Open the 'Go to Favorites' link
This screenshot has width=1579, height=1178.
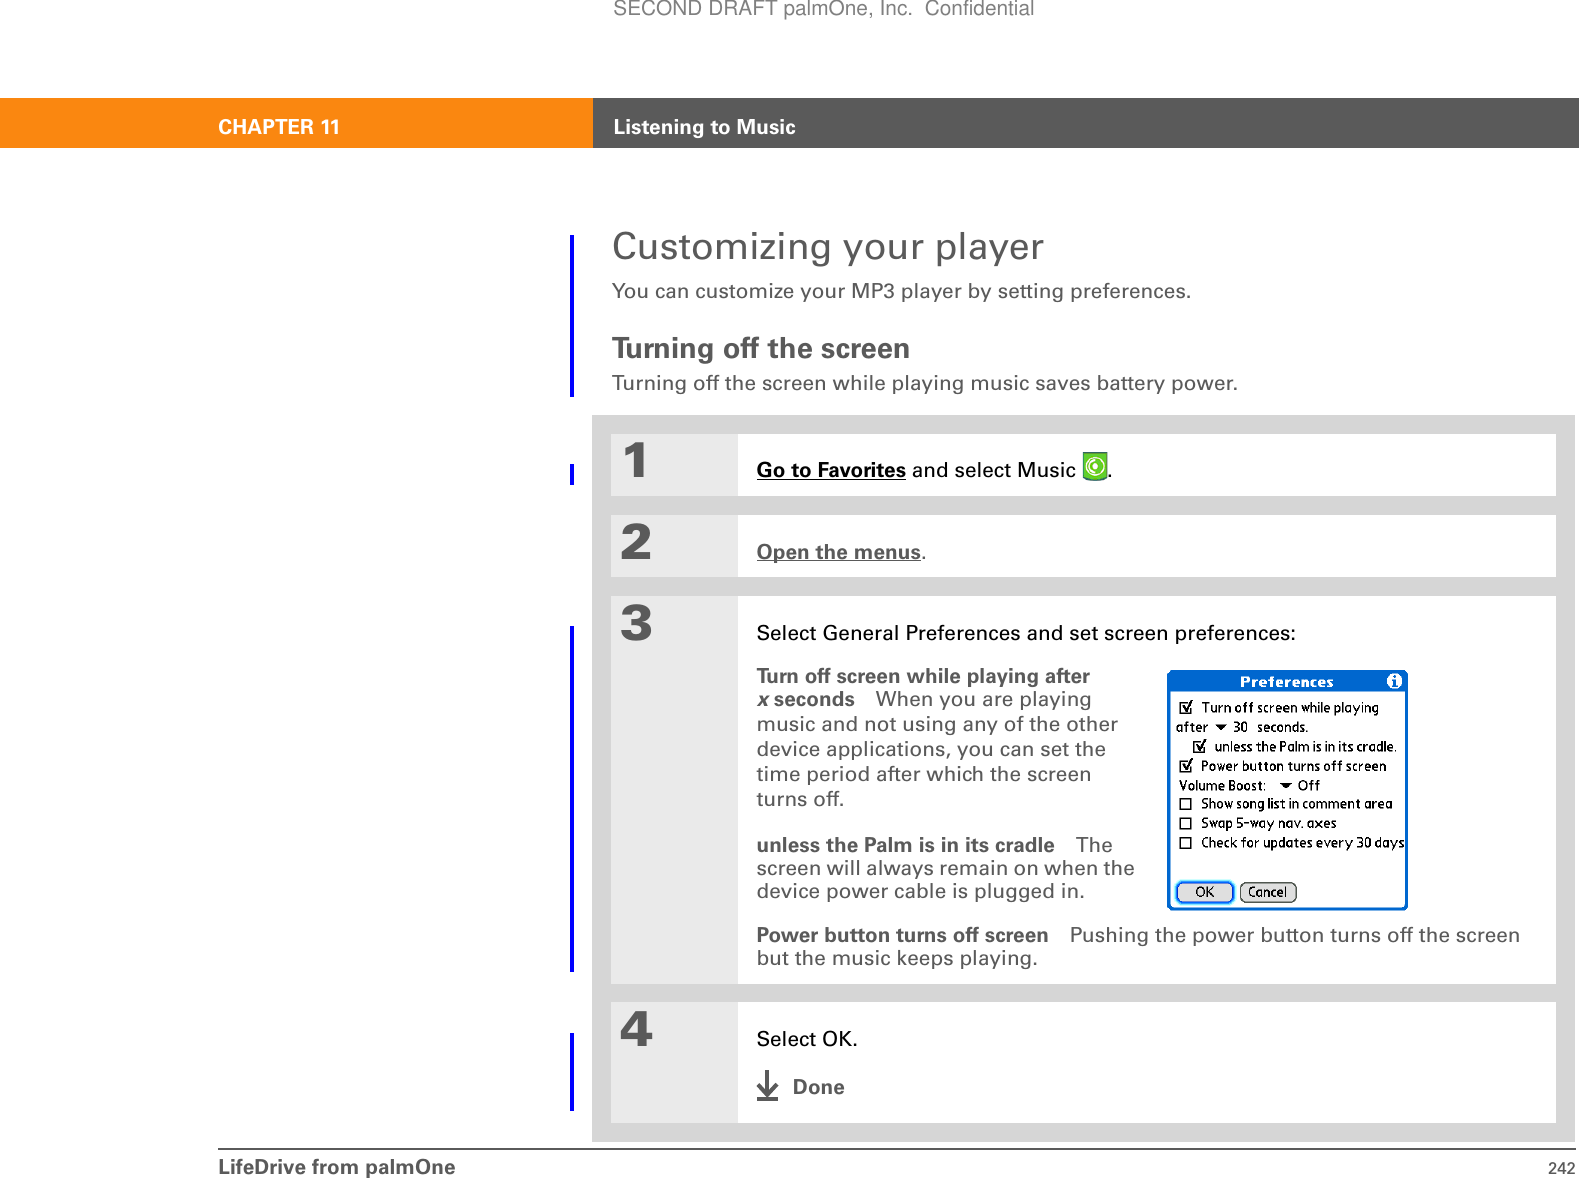831,470
